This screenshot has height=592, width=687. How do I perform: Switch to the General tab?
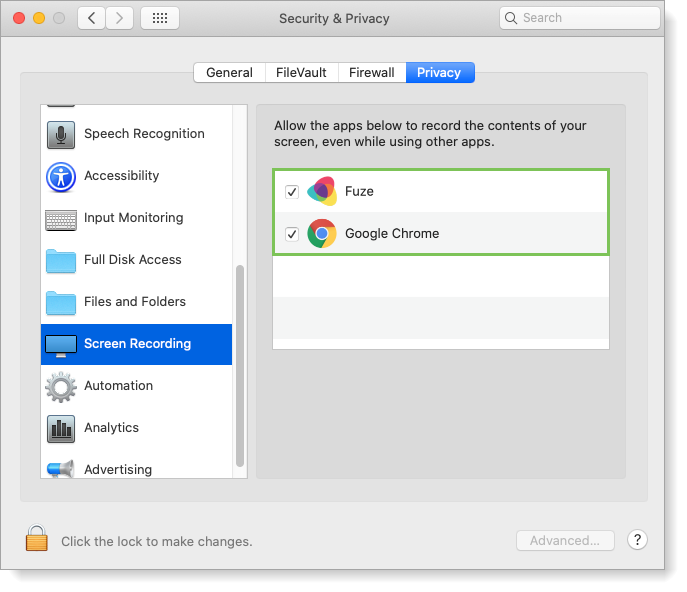point(230,72)
